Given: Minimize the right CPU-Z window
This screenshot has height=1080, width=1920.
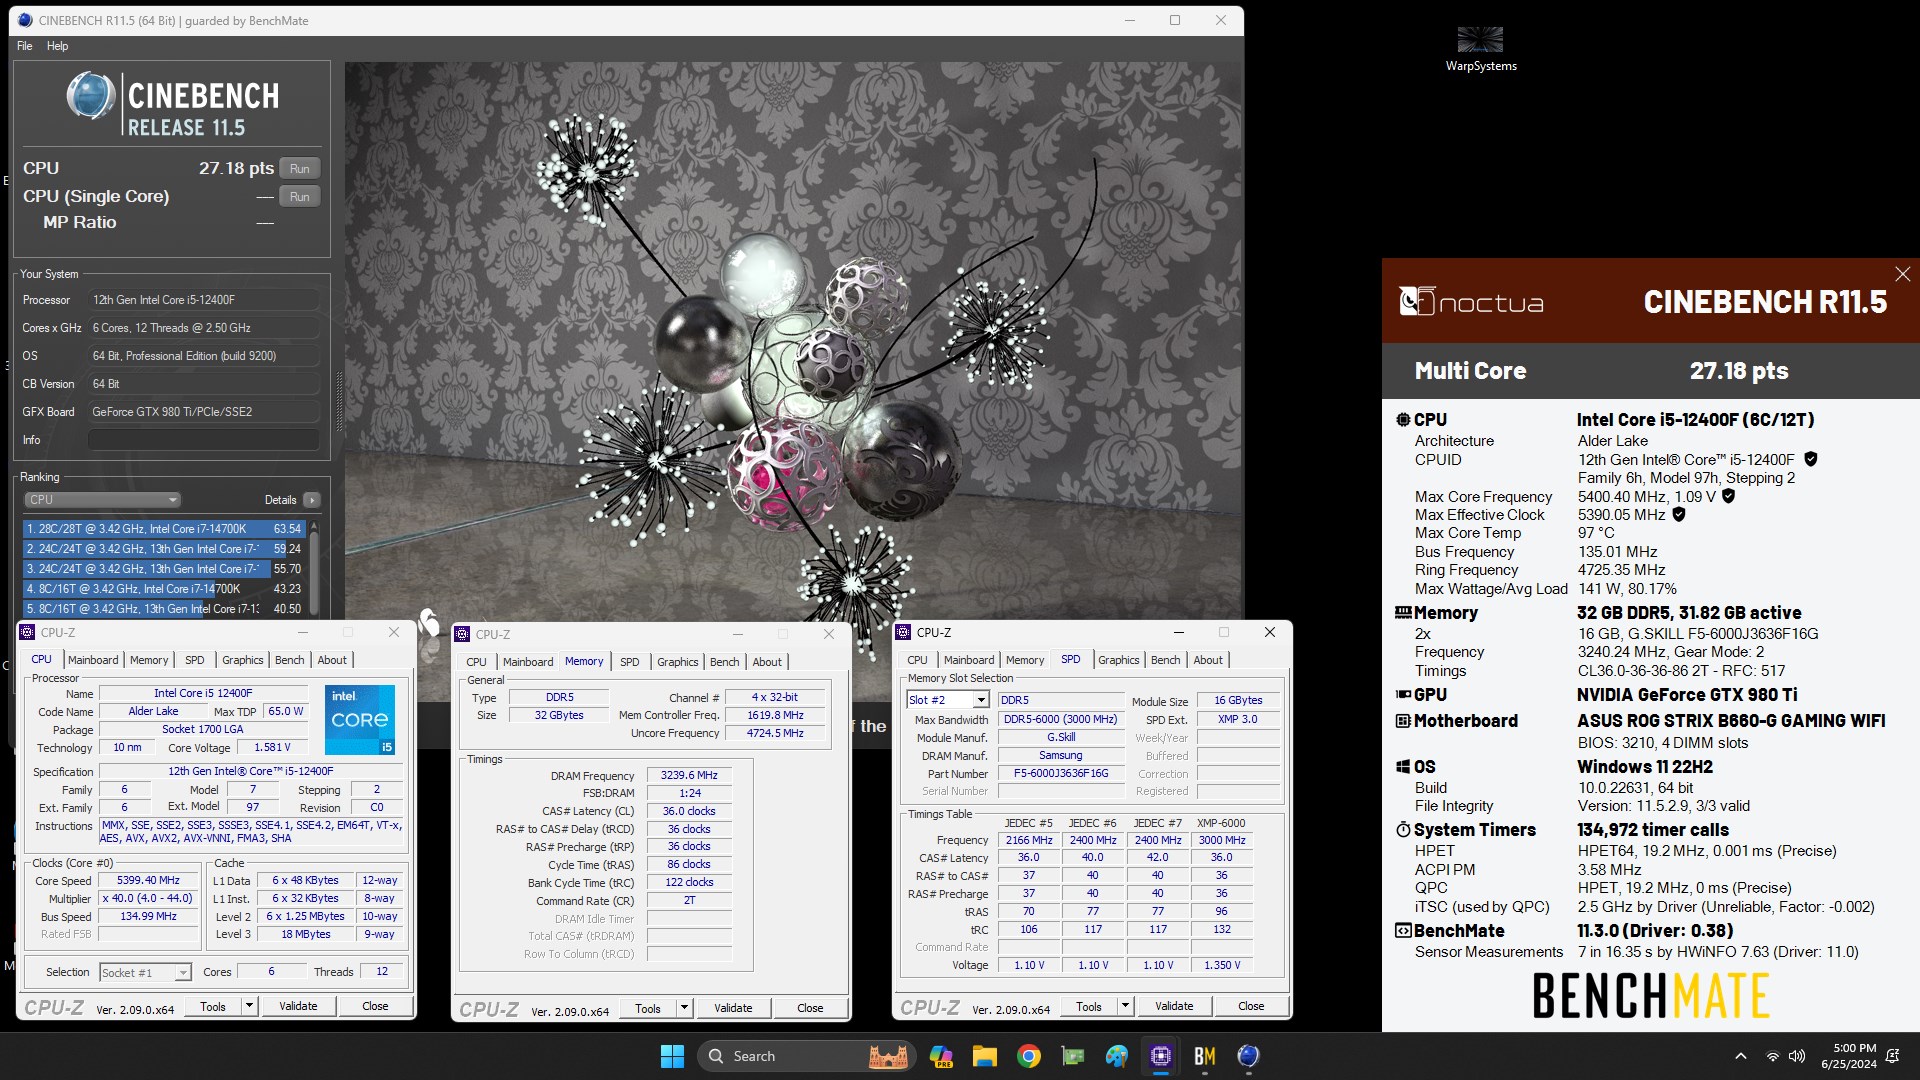Looking at the screenshot, I should click(1178, 632).
